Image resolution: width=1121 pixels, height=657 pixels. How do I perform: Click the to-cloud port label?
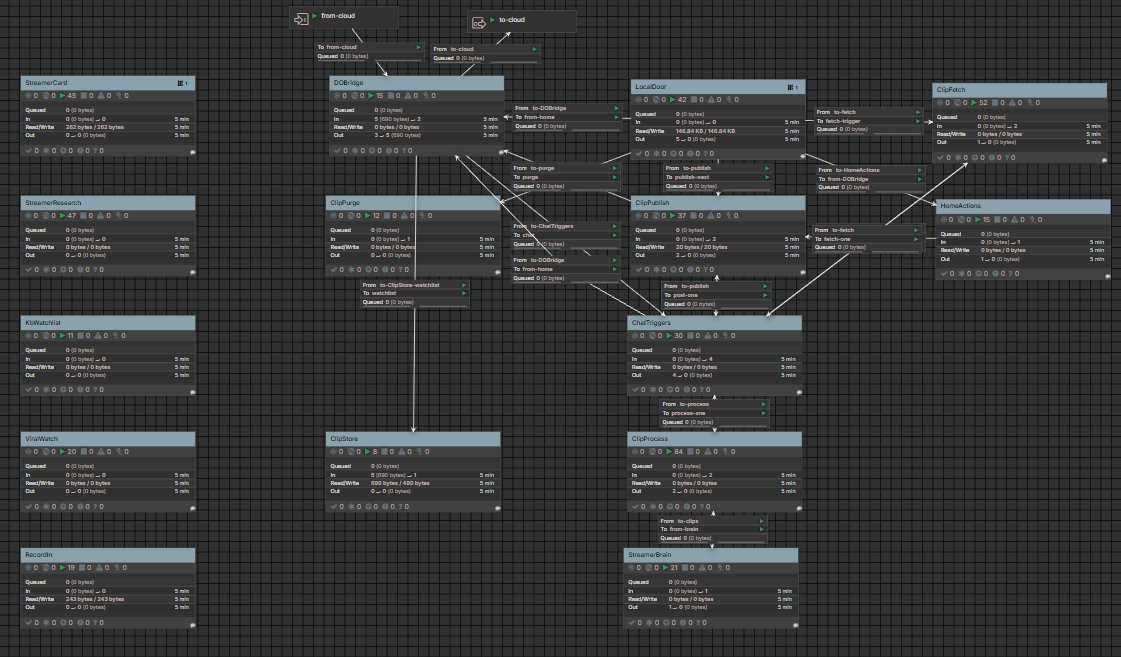coord(512,20)
